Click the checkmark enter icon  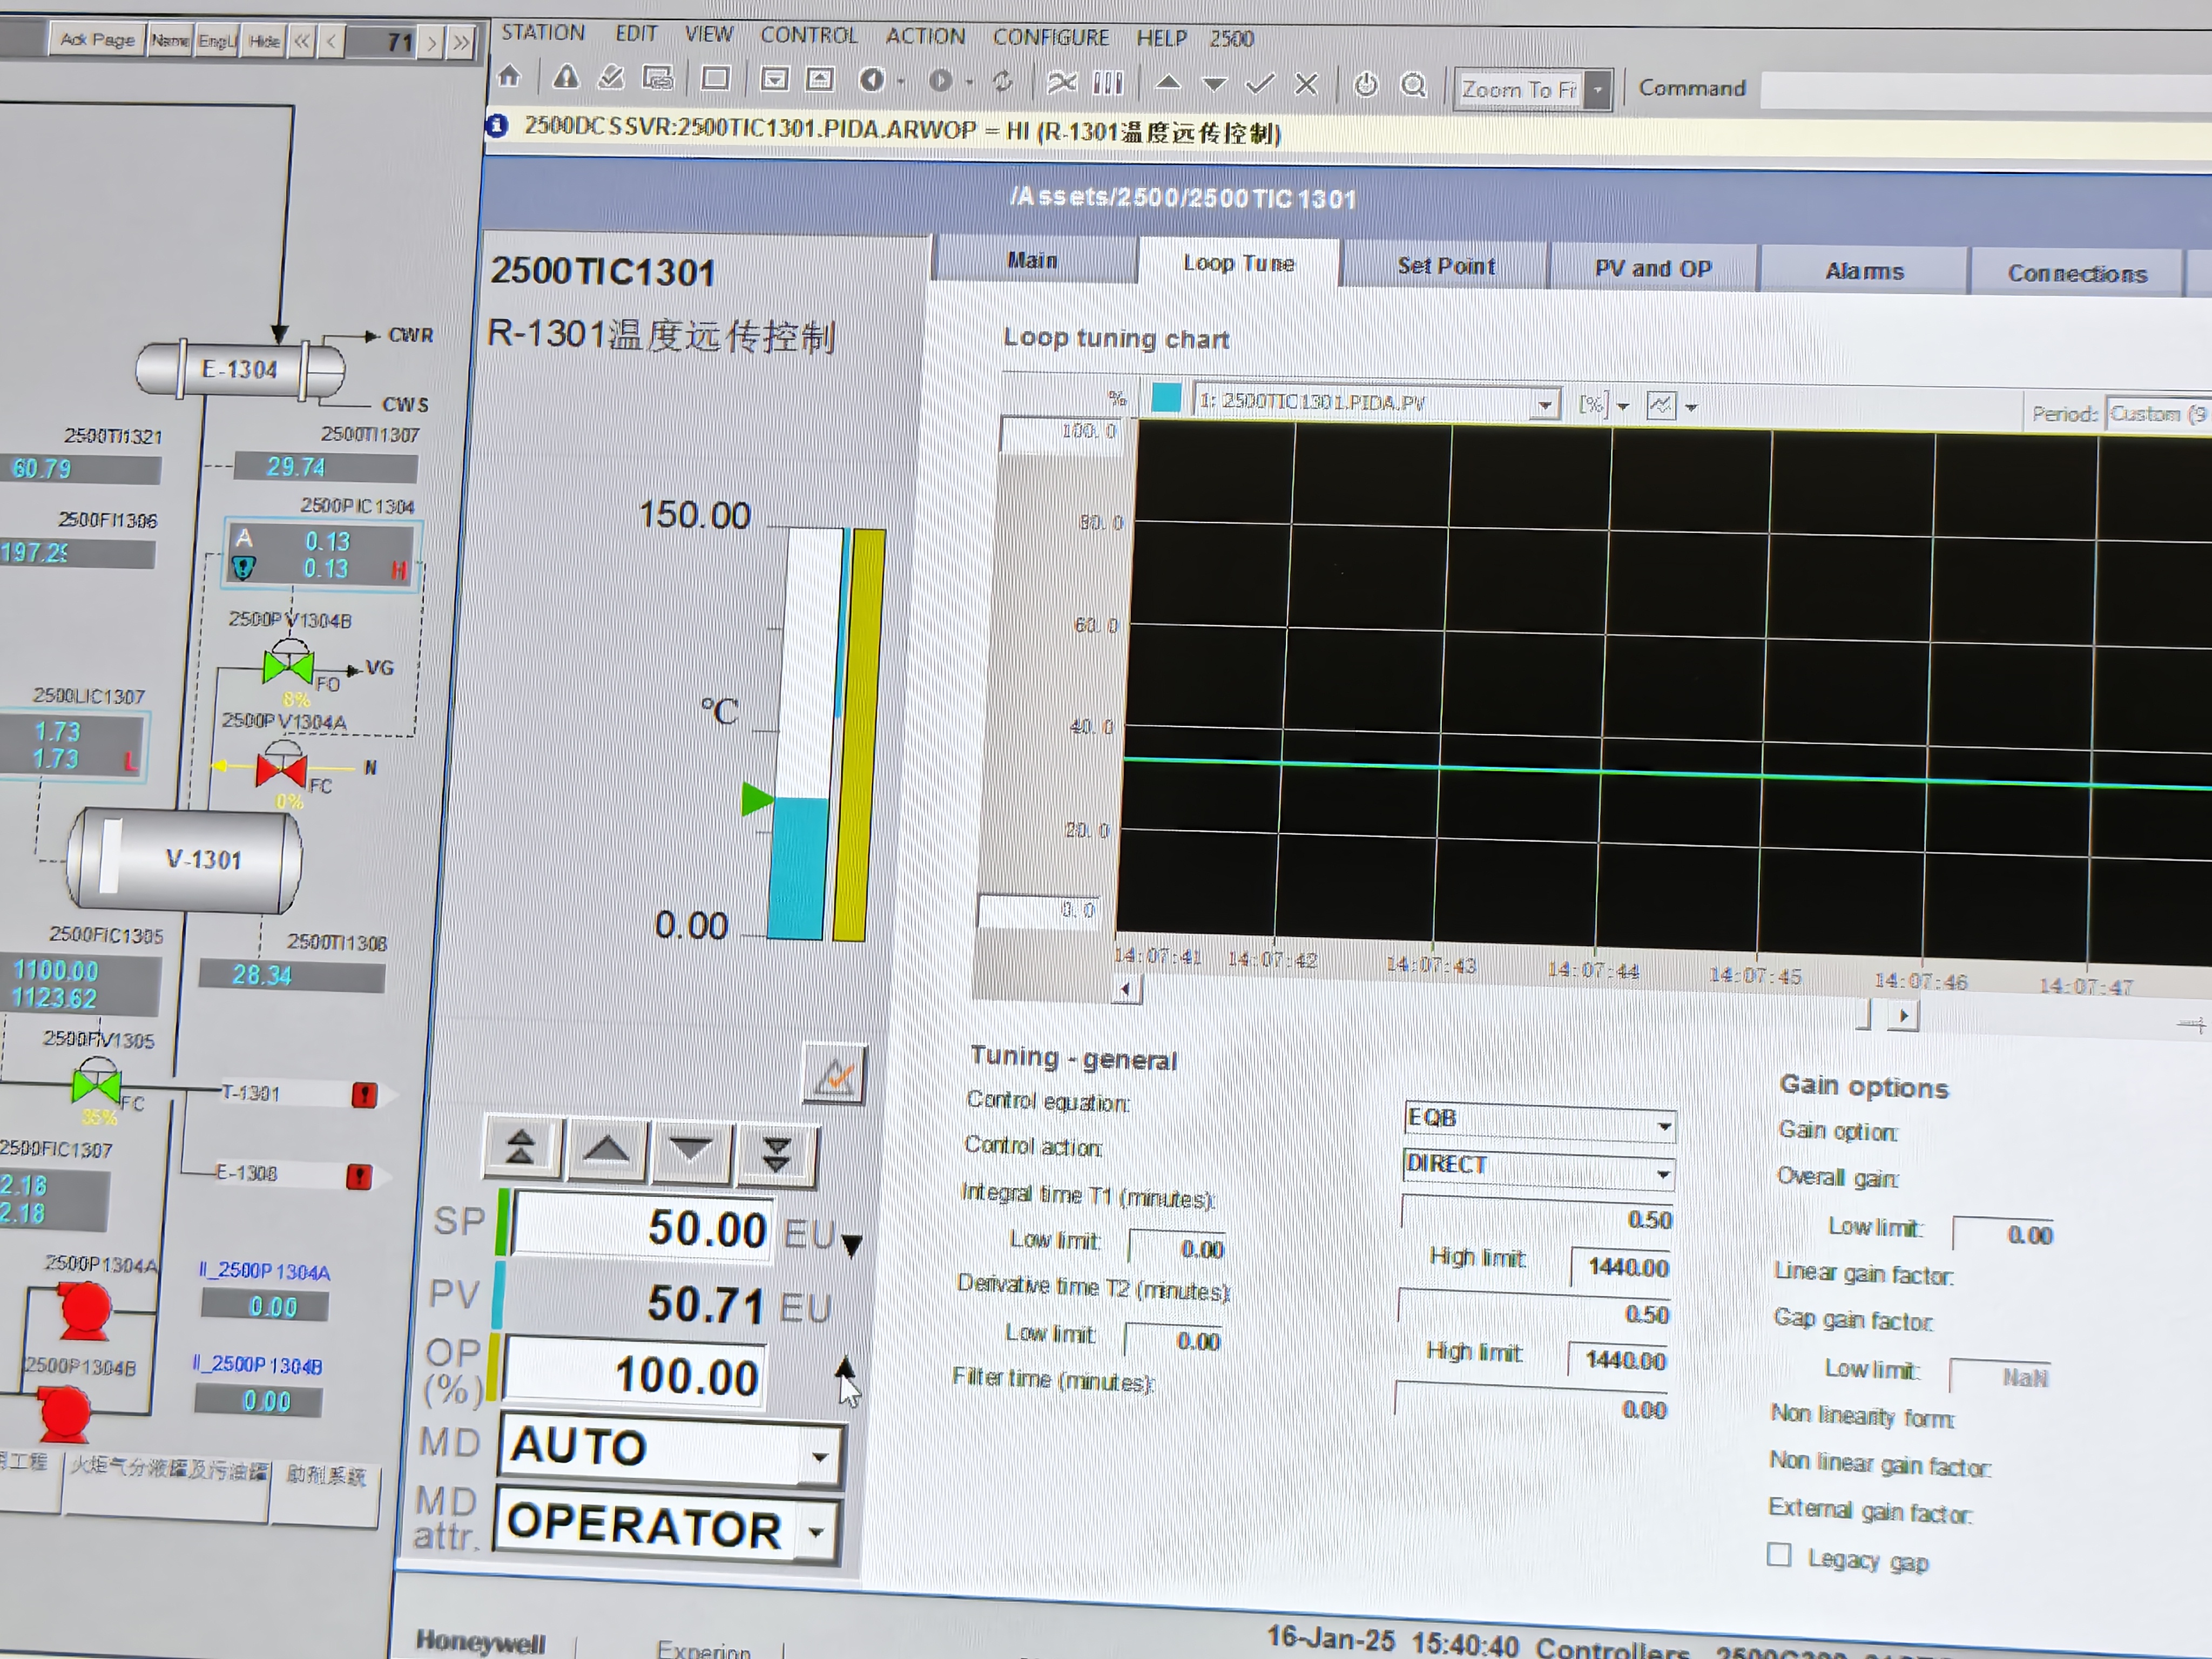(x=1260, y=84)
